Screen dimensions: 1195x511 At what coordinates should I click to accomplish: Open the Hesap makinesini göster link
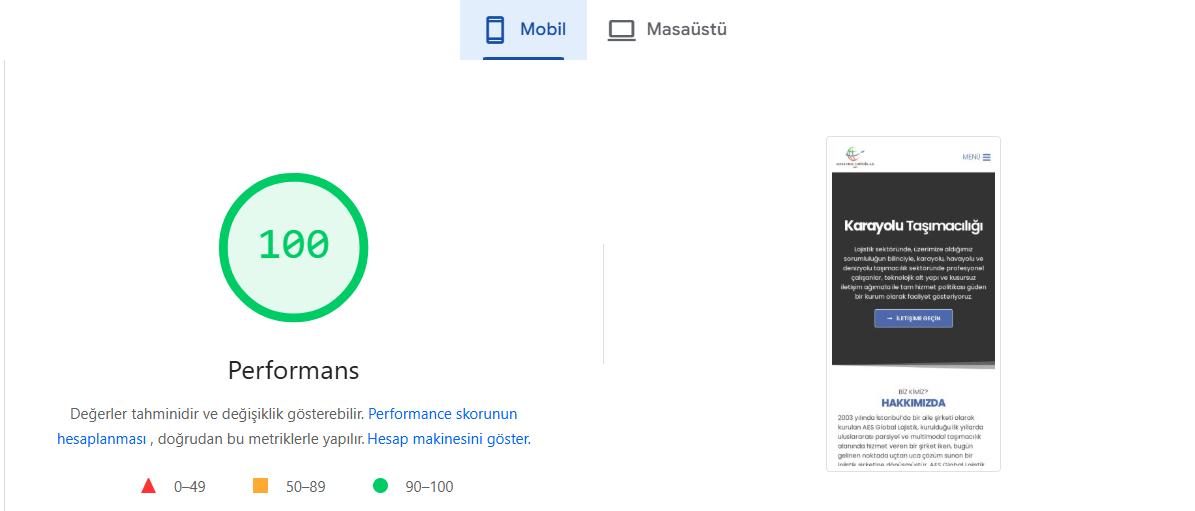[x=449, y=439]
